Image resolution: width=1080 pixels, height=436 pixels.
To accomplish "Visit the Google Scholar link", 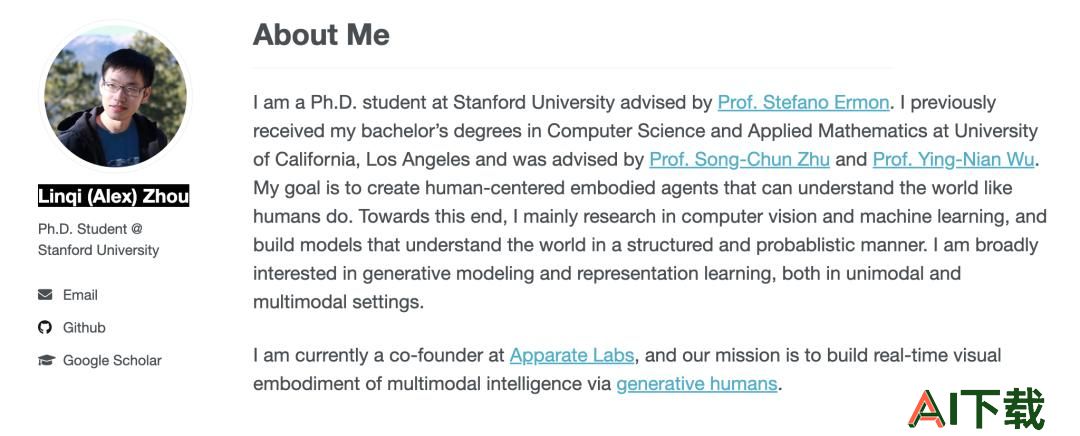I will [x=112, y=360].
